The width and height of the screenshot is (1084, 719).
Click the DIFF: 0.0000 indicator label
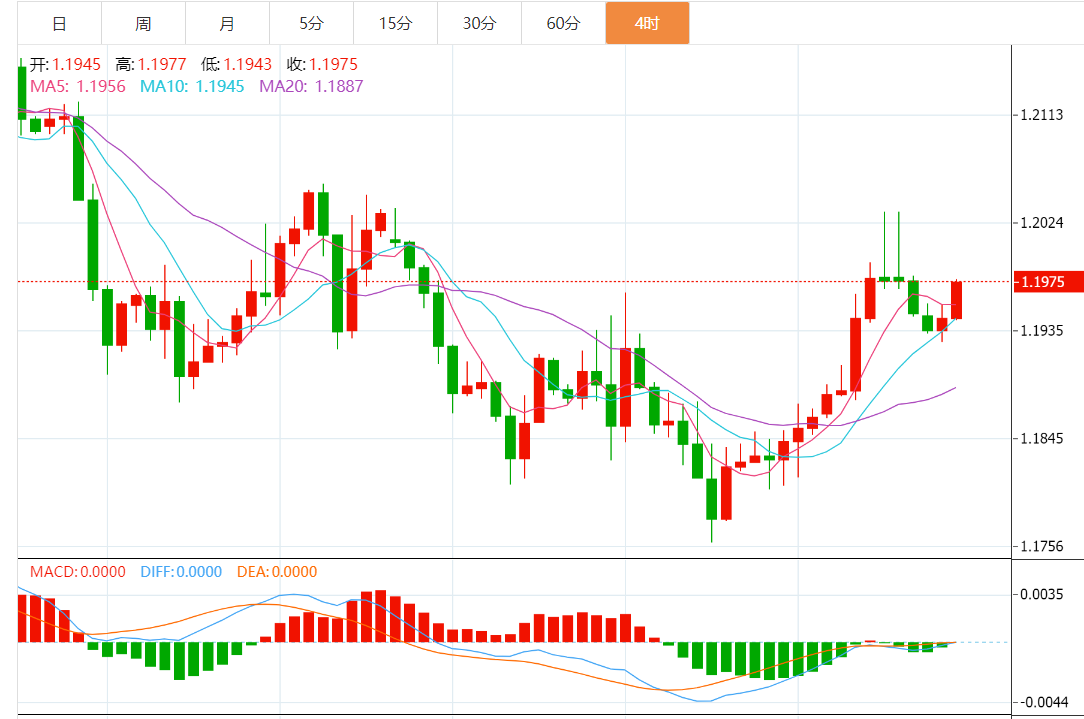click(x=181, y=572)
